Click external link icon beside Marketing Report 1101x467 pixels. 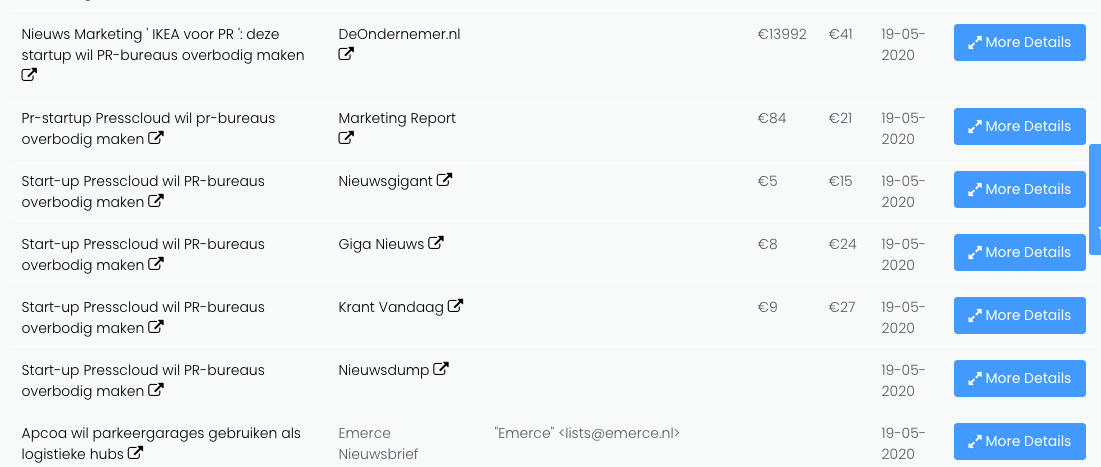click(346, 139)
